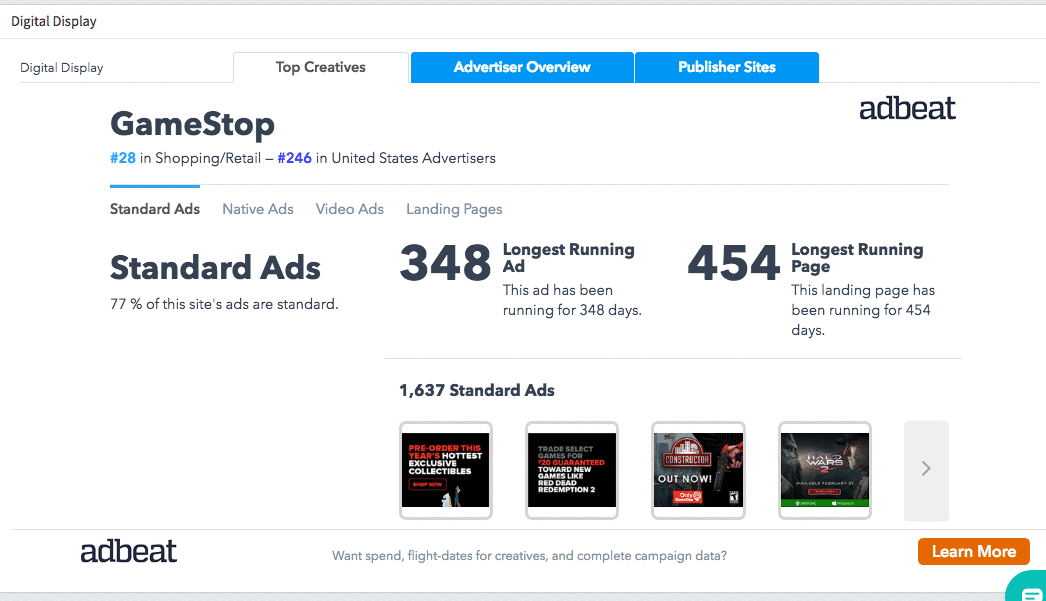Click the 454 longest running page number
This screenshot has width=1046, height=601.
734,263
